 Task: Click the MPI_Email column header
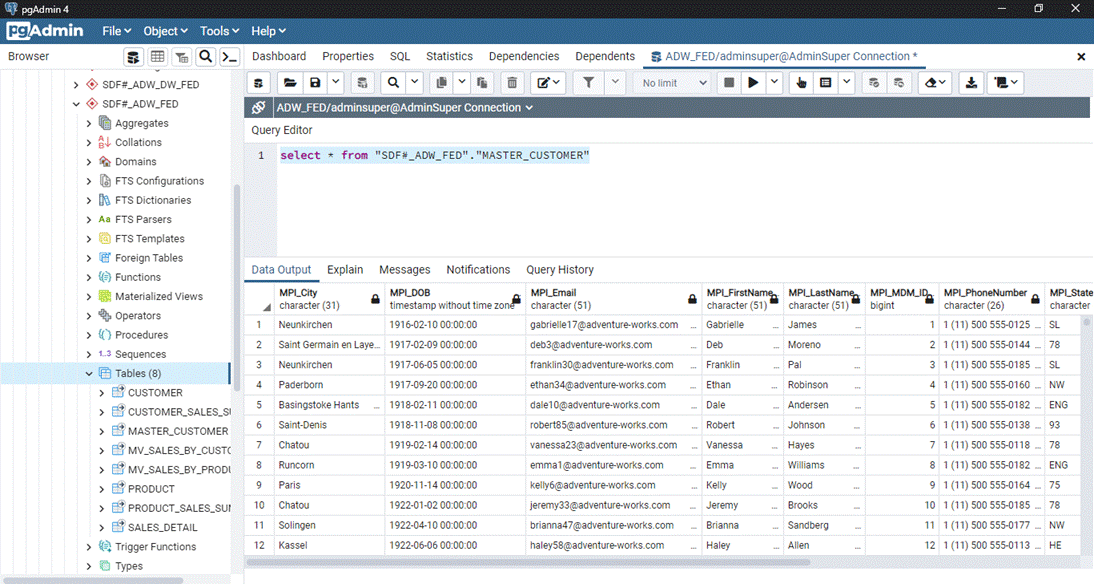click(x=613, y=299)
